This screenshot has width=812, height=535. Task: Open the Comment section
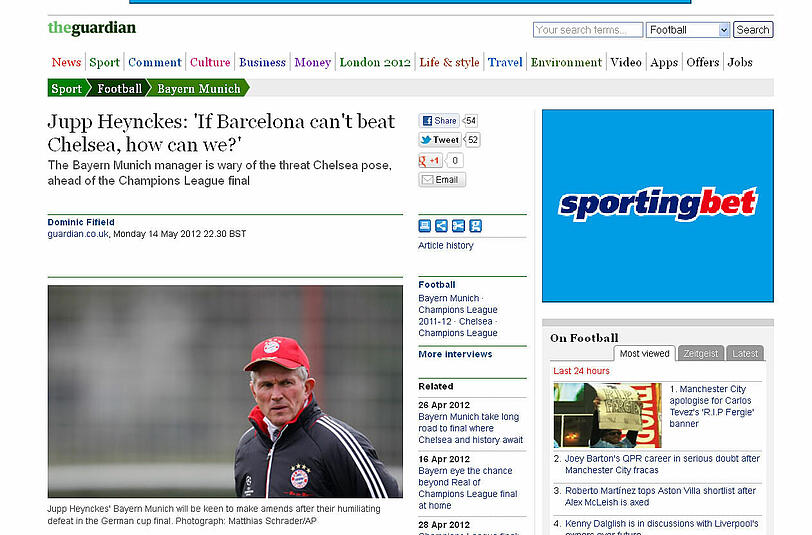[x=155, y=62]
